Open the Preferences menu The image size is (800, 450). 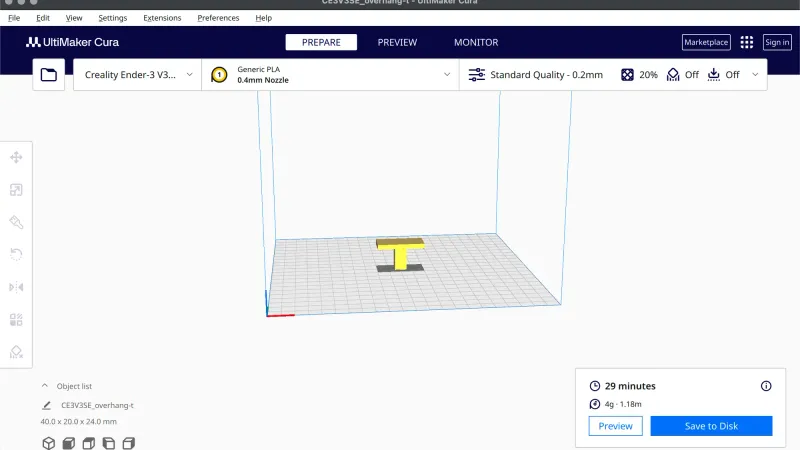tap(218, 18)
